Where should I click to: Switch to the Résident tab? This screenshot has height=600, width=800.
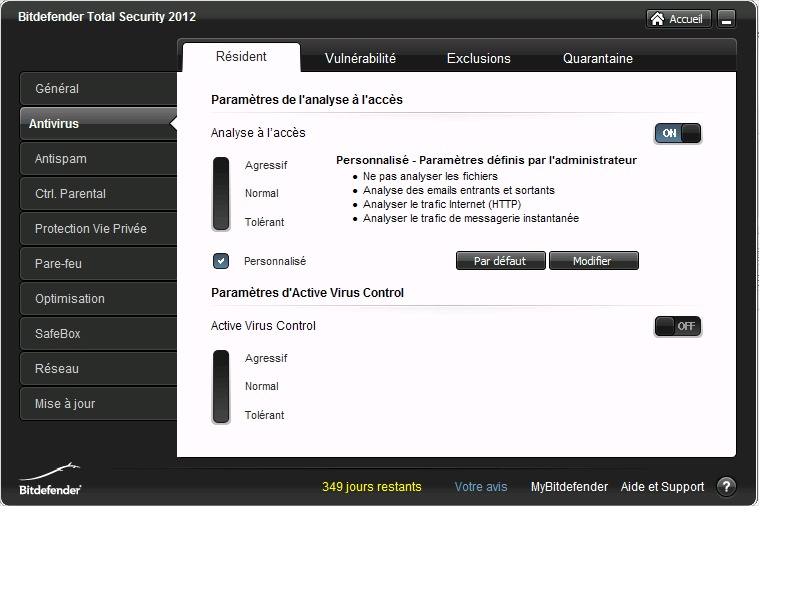coord(241,57)
